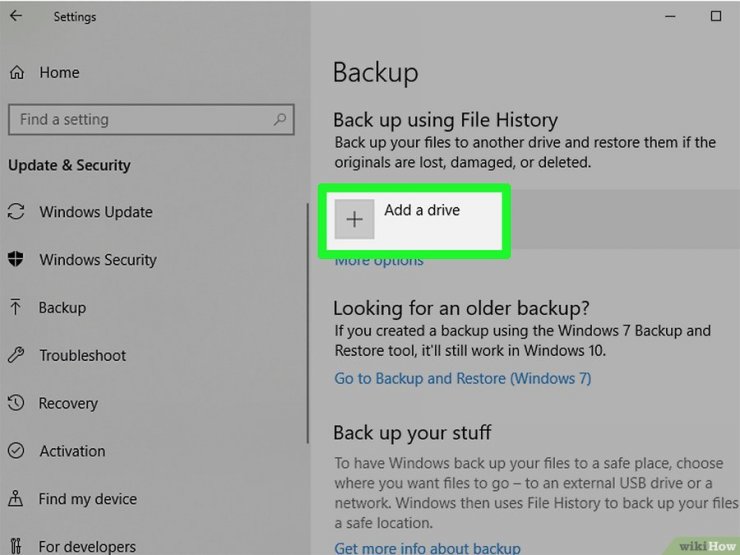Click the Troubleshoot wrench icon
Image resolution: width=740 pixels, height=555 pixels.
click(x=16, y=354)
